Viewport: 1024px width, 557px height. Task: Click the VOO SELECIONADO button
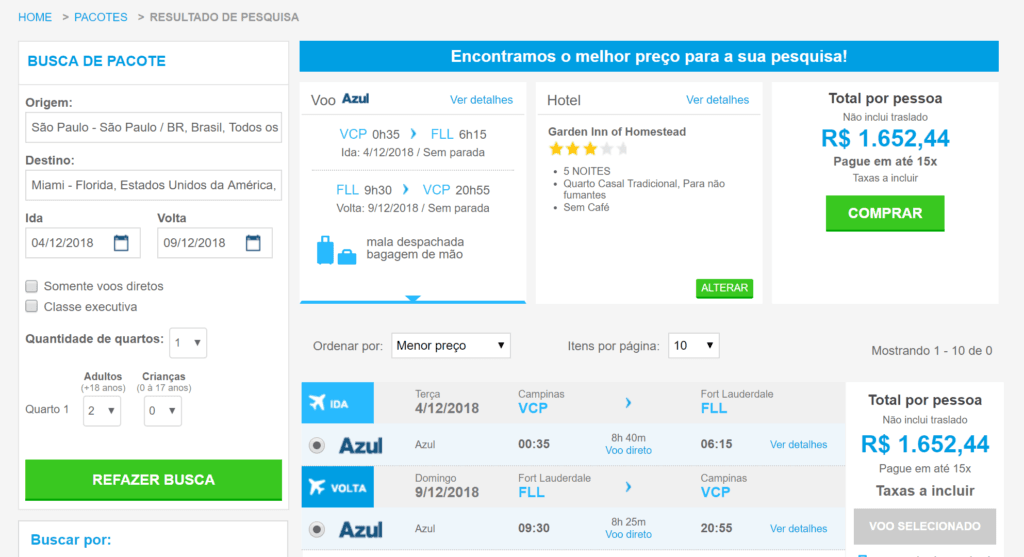point(925,526)
